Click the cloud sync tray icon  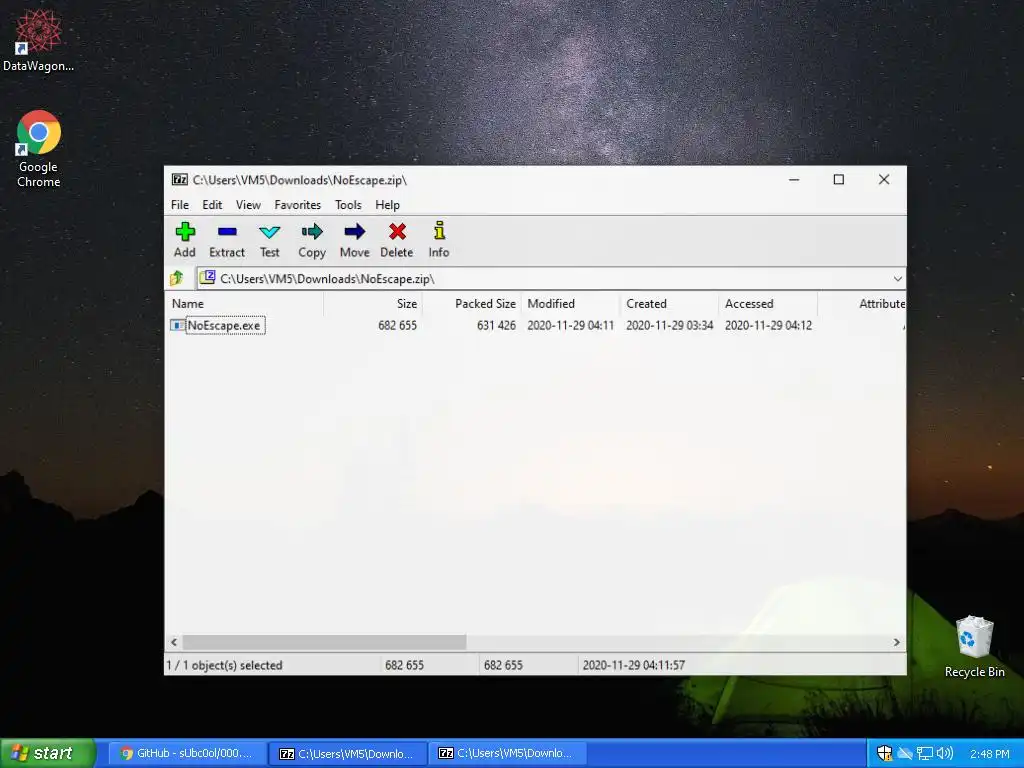[904, 754]
